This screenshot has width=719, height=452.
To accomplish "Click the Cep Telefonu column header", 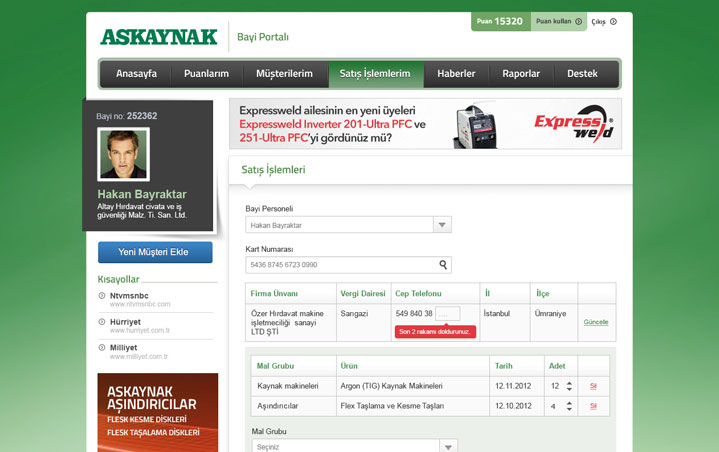I will click(418, 293).
